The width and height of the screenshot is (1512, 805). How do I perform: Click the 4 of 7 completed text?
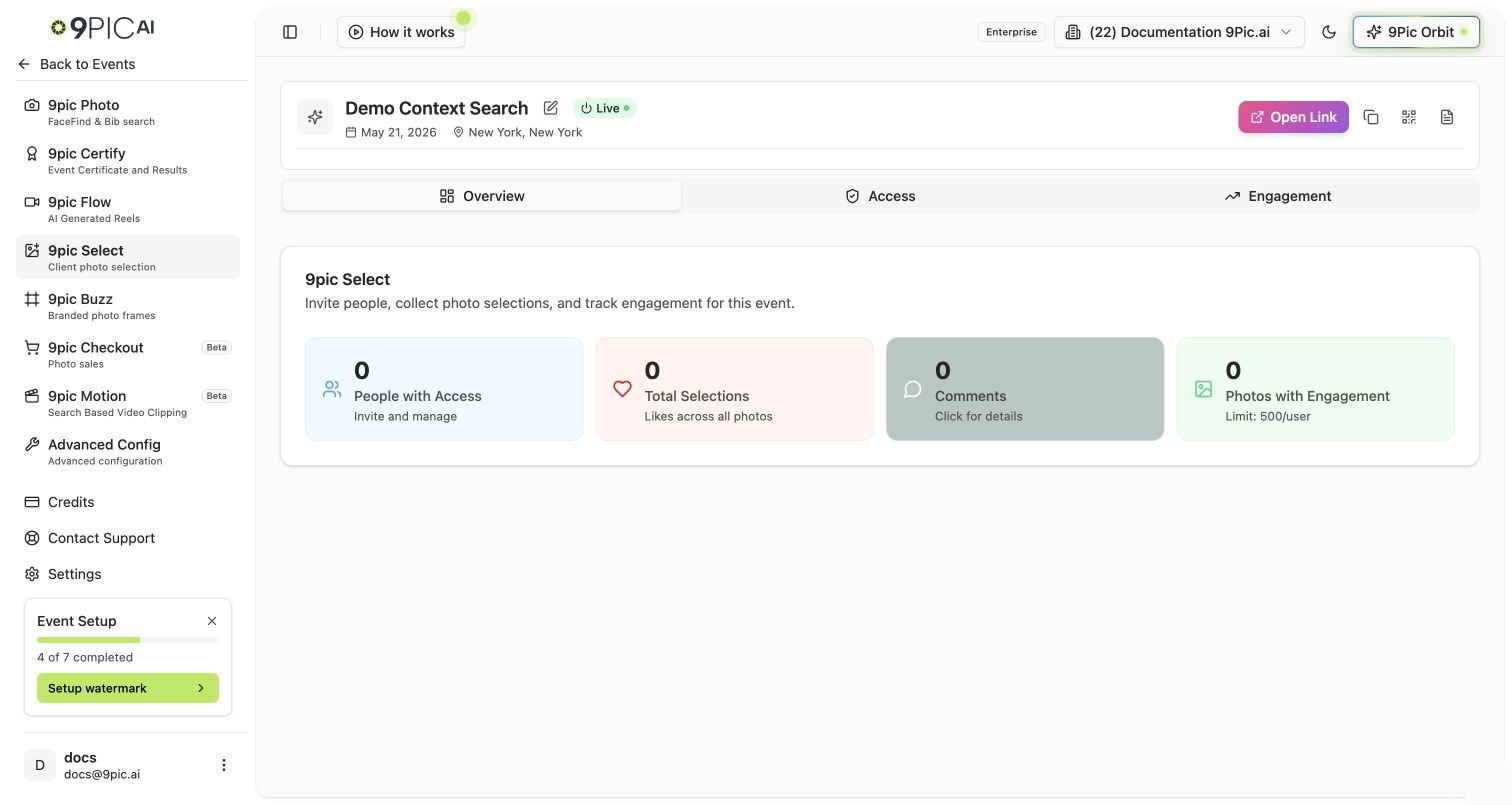coord(85,657)
